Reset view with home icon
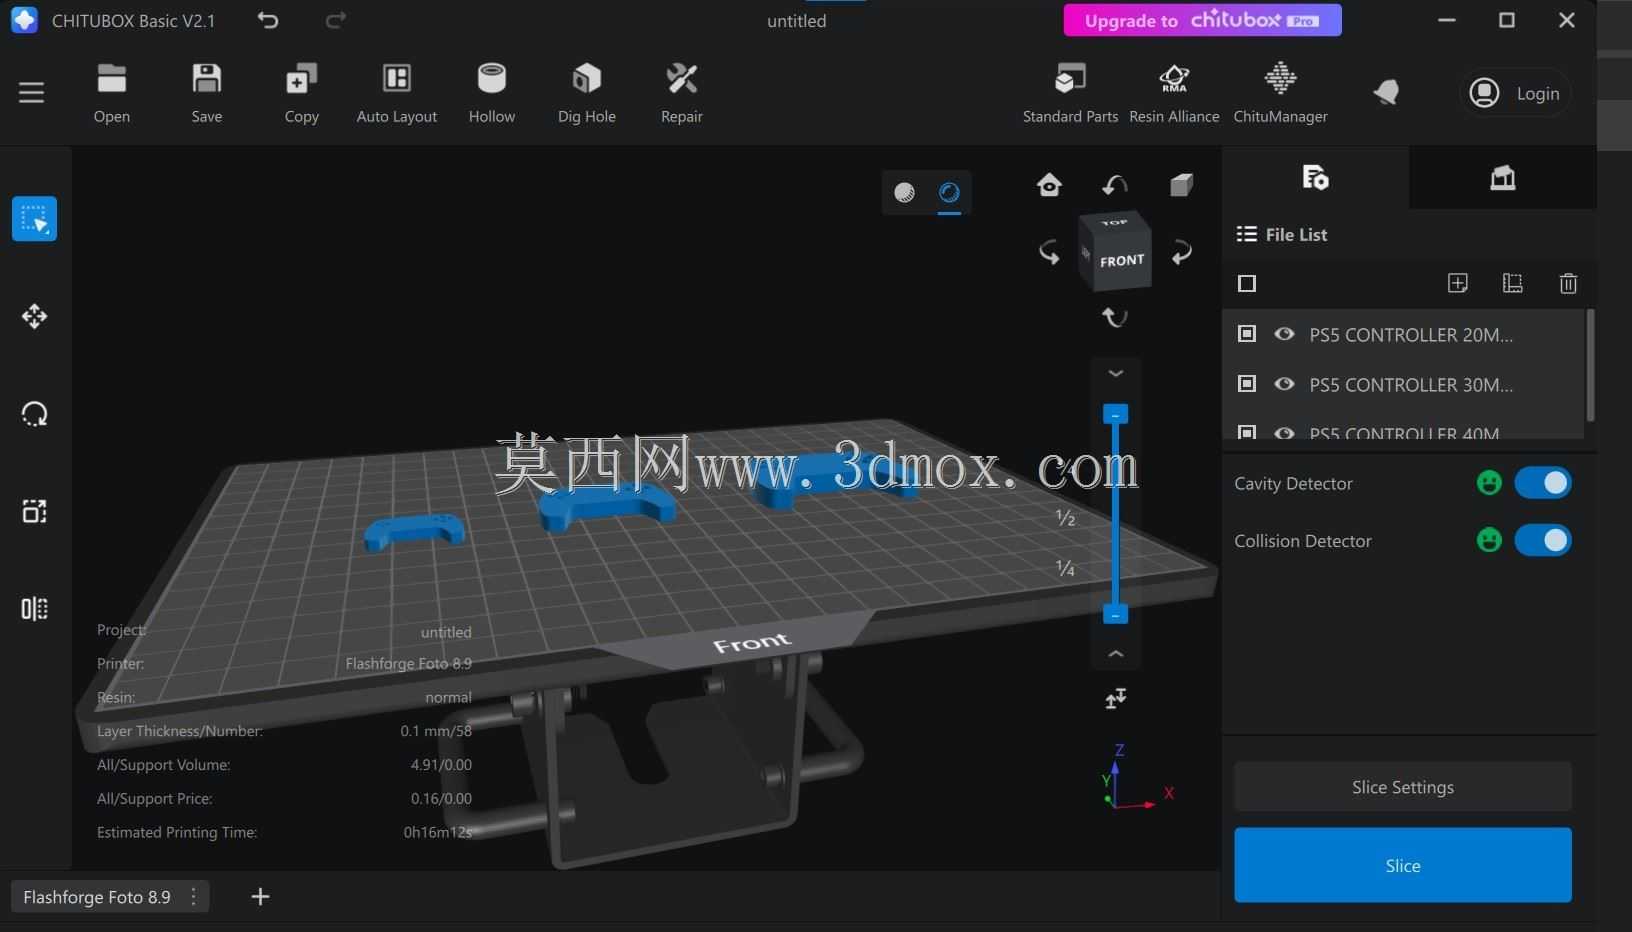This screenshot has width=1632, height=932. [x=1049, y=185]
